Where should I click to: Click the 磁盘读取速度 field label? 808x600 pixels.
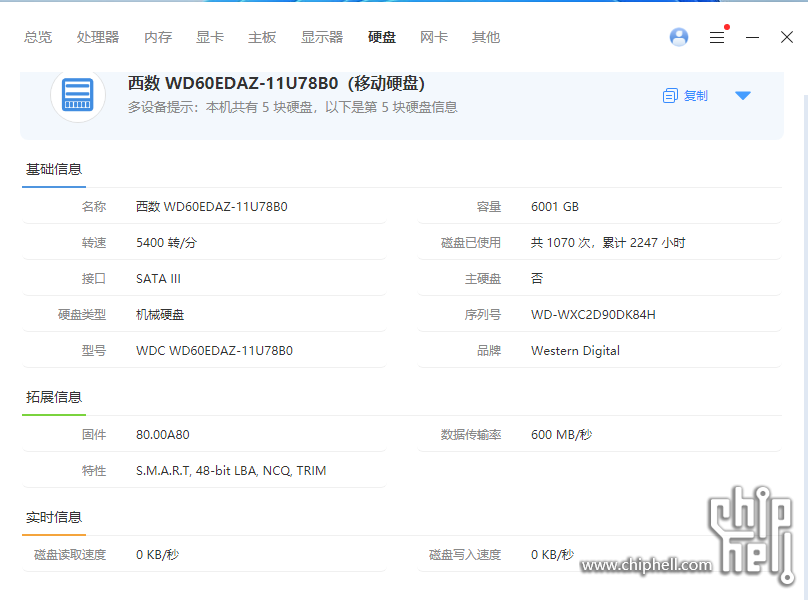point(70,555)
